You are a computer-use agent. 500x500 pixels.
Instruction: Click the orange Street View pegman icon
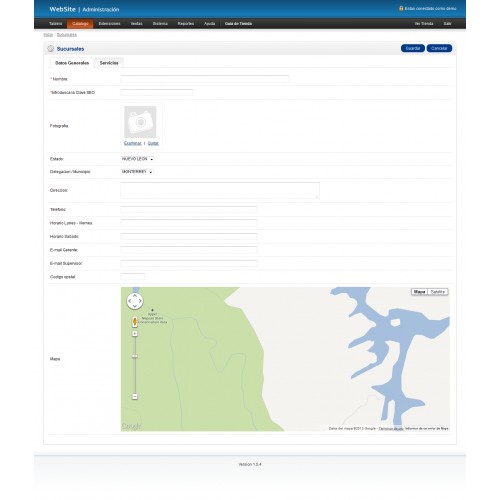coord(135,322)
